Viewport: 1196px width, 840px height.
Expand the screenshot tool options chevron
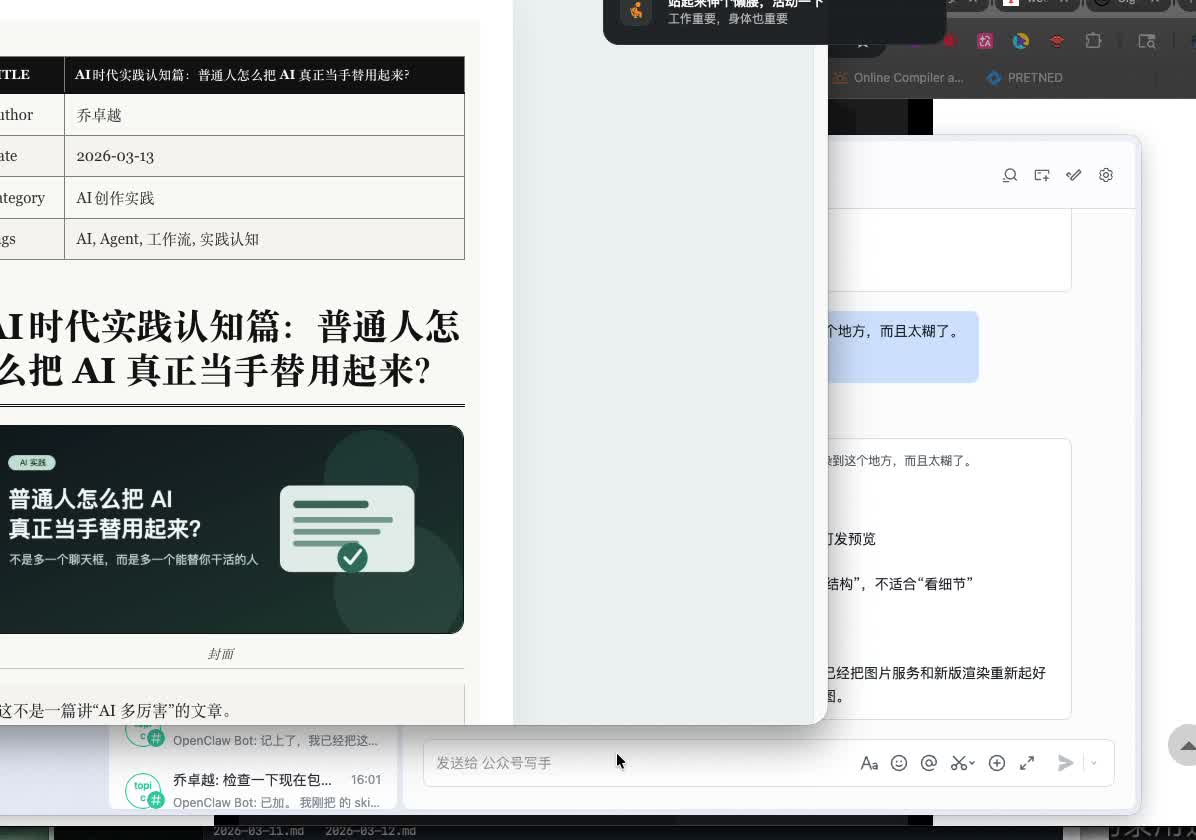(970, 763)
